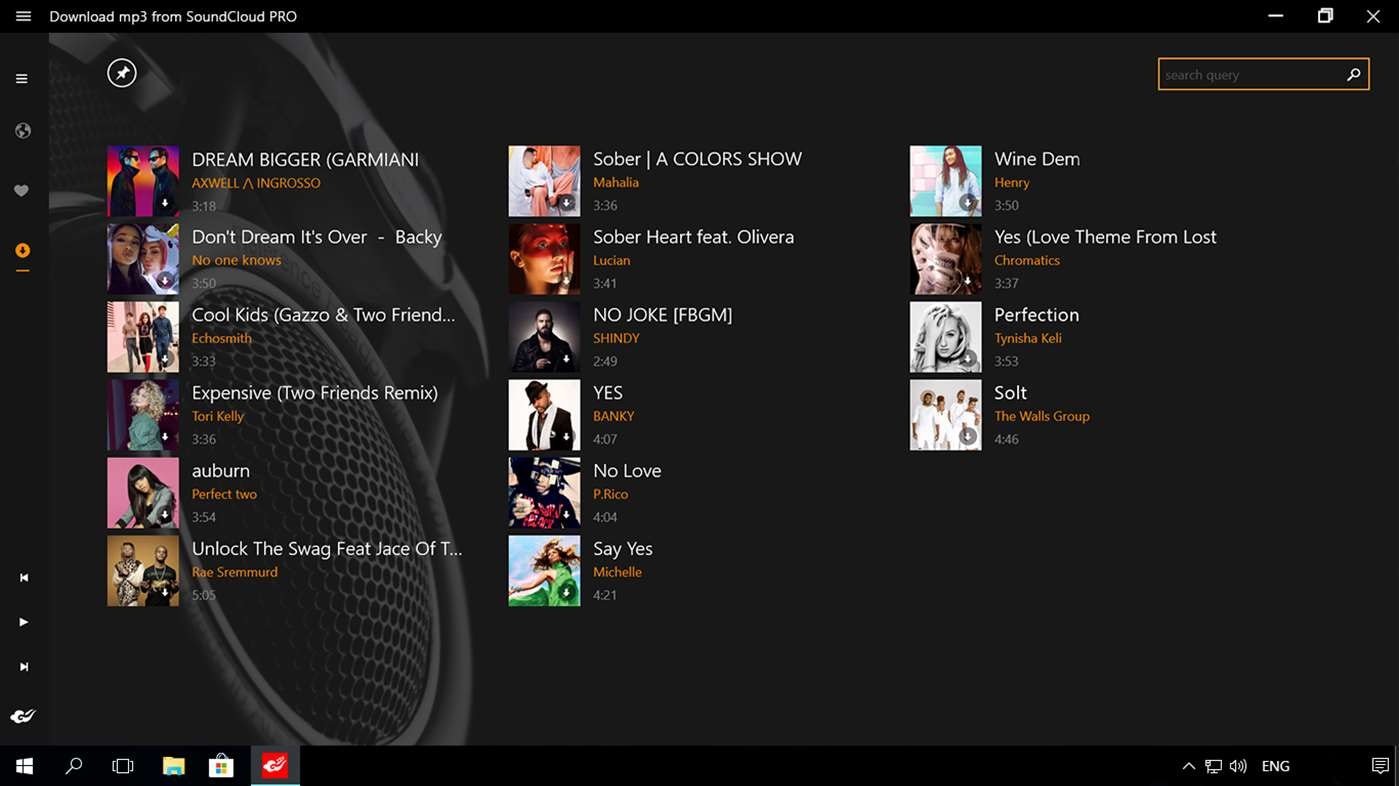Select Unlock The Swag Feat Jace title
The image size is (1399, 786).
coord(327,548)
